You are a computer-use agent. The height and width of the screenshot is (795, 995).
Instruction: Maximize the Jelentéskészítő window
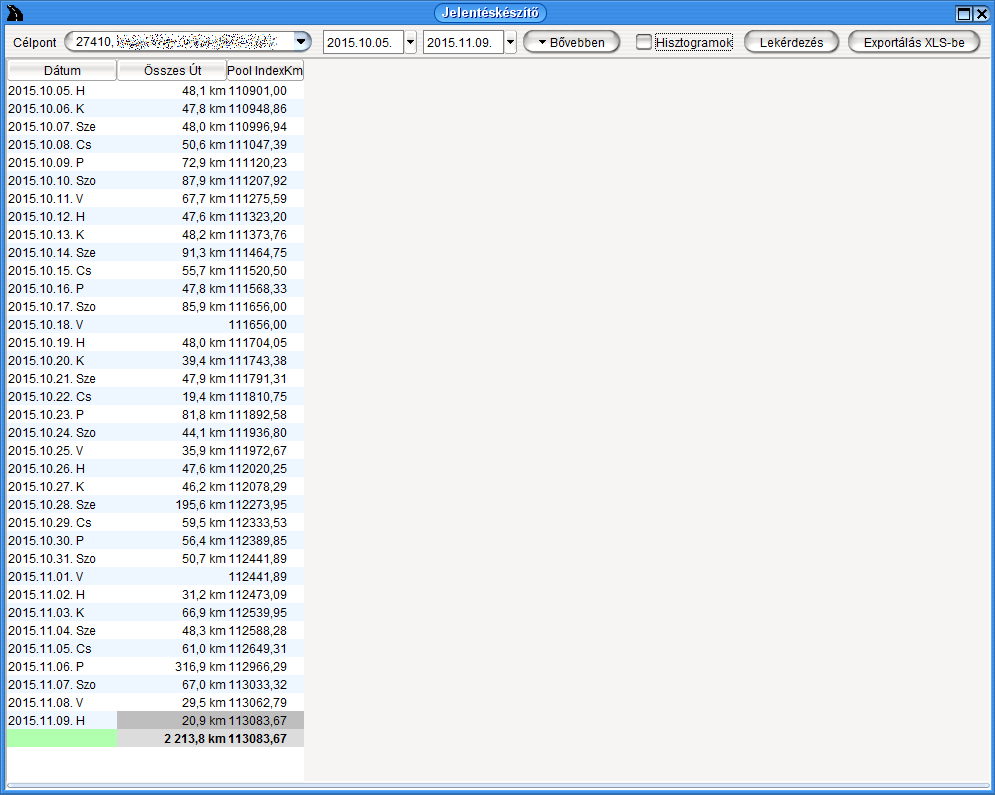(964, 14)
